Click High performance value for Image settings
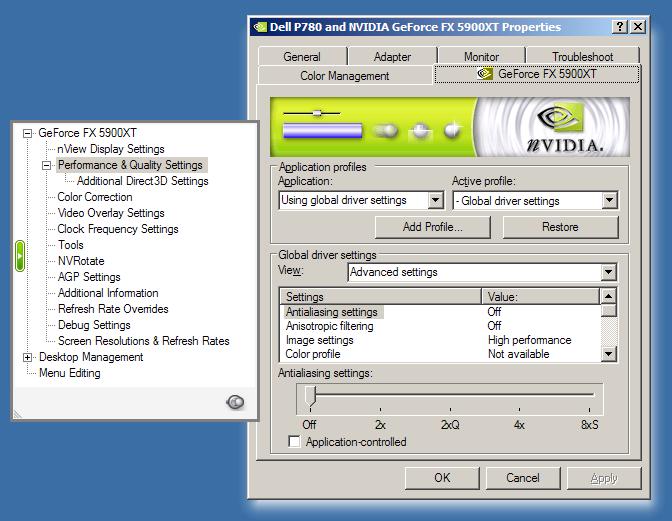The width and height of the screenshot is (672, 521). click(529, 340)
